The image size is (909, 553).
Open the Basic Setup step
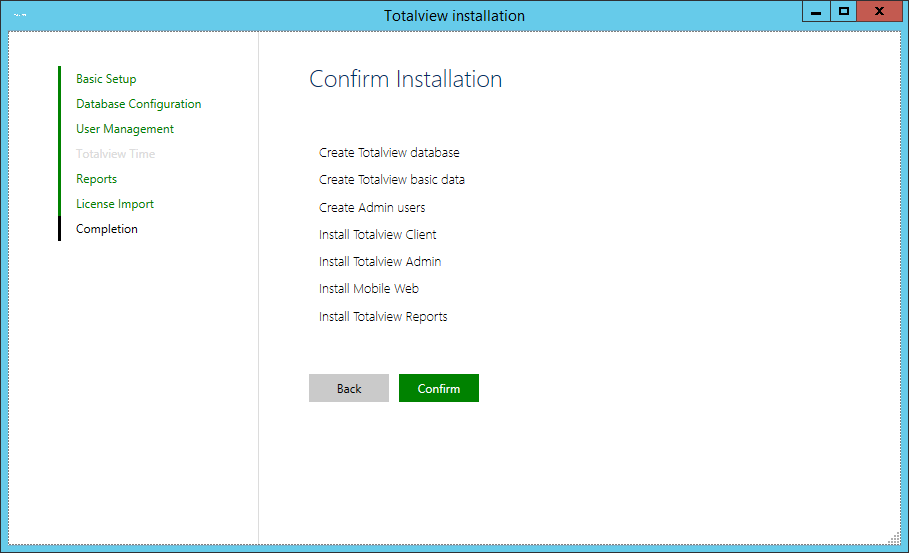coord(106,79)
